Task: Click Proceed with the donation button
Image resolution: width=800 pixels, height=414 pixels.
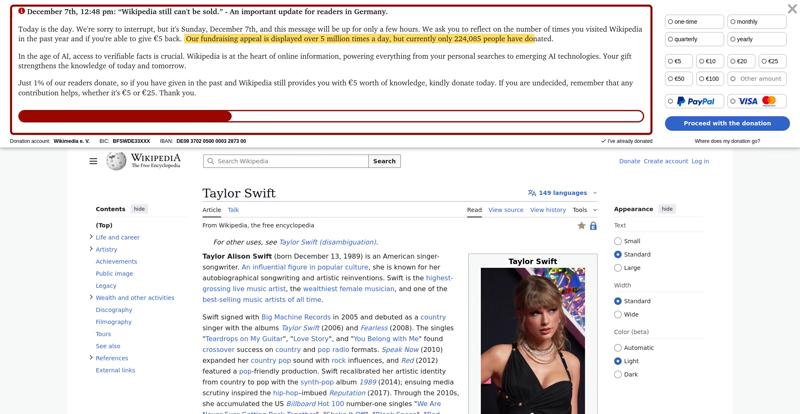Action: 727,124
